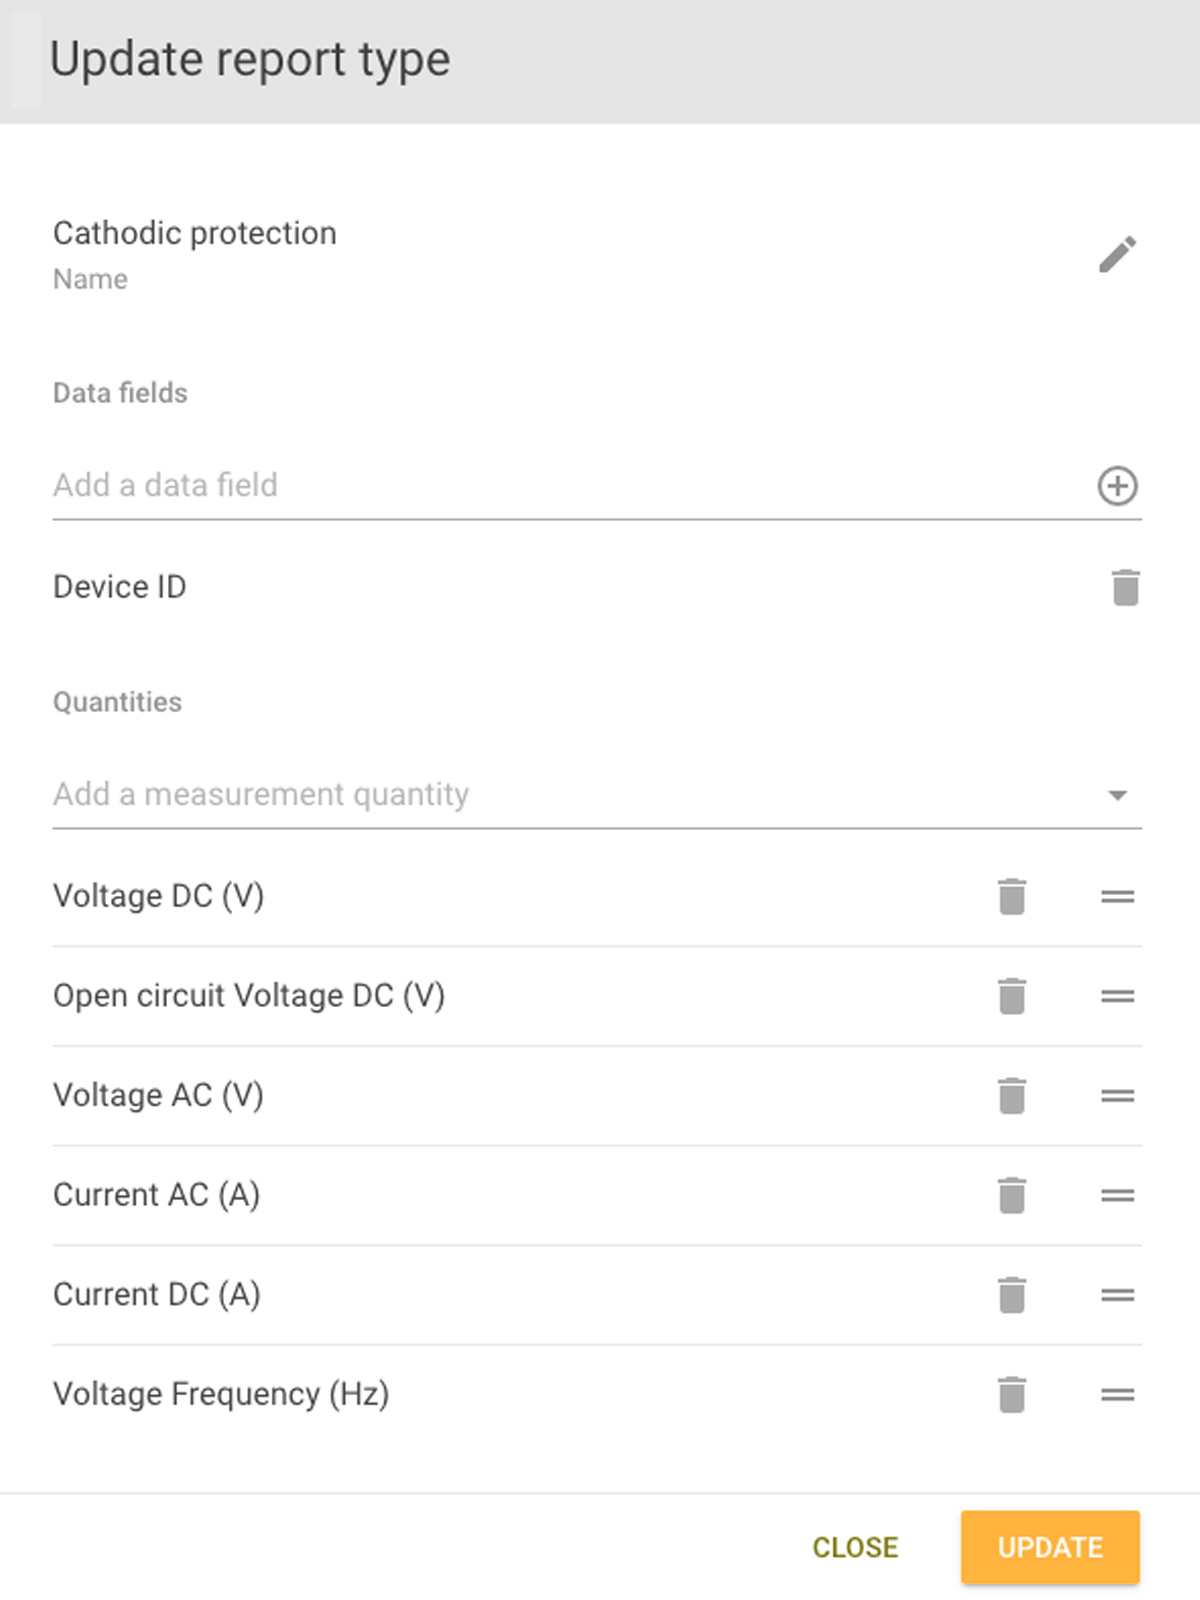Click the Voltage AC (V) drag handle
This screenshot has height=1600, width=1200.
tap(1117, 1096)
